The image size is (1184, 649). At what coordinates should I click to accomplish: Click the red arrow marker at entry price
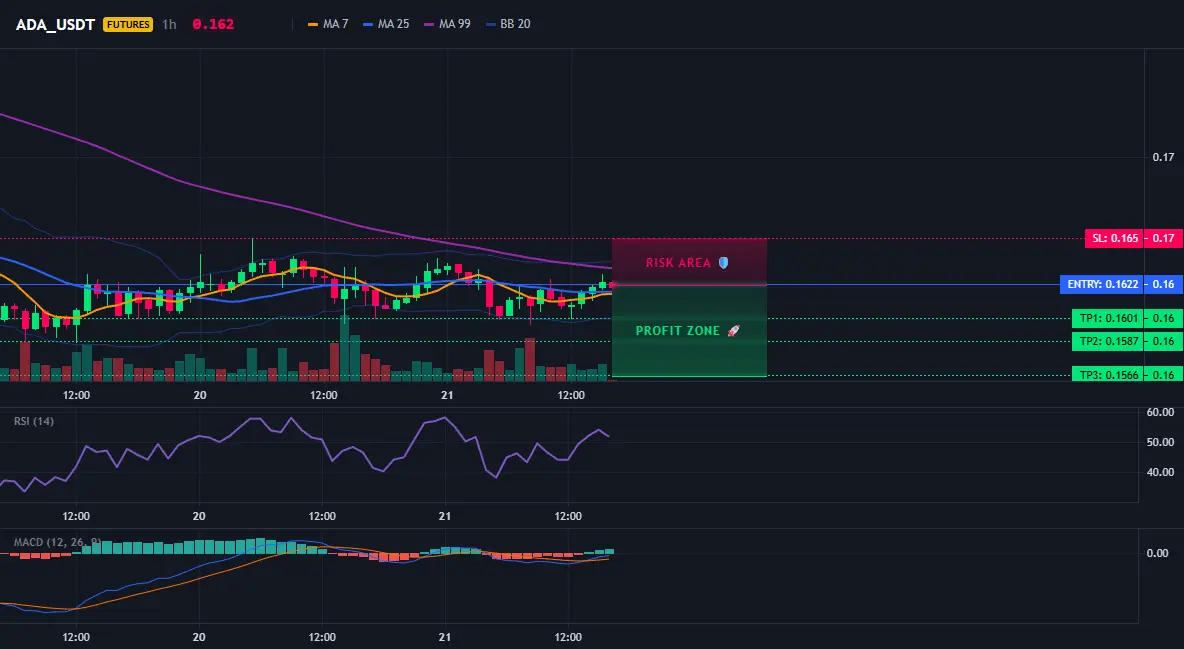click(614, 285)
